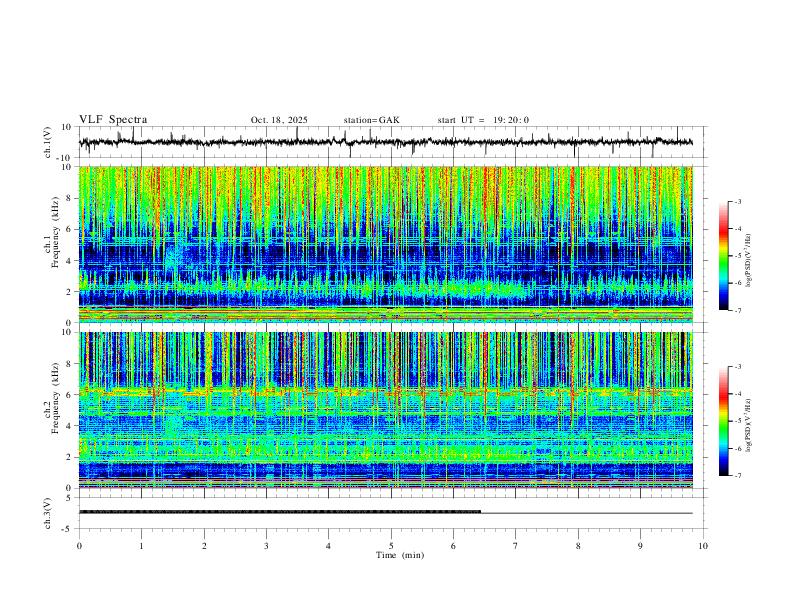
Task: Click the "ch.1(V)" waveform axis label
Action: (48, 142)
